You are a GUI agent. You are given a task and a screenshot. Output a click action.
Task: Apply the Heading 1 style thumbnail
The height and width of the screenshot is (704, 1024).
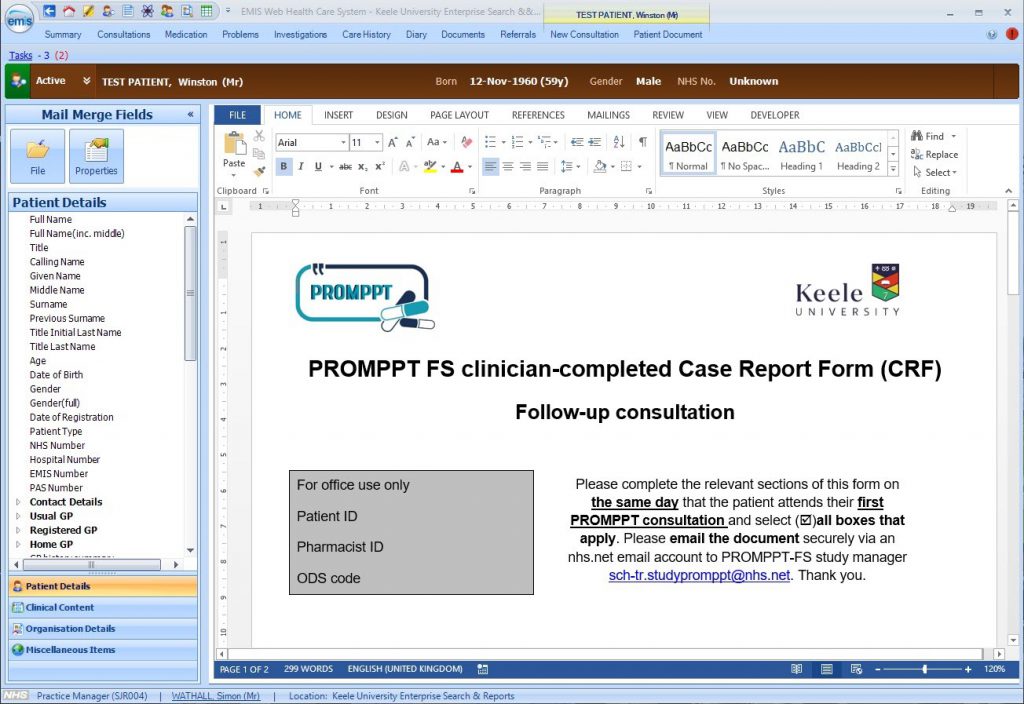[801, 154]
